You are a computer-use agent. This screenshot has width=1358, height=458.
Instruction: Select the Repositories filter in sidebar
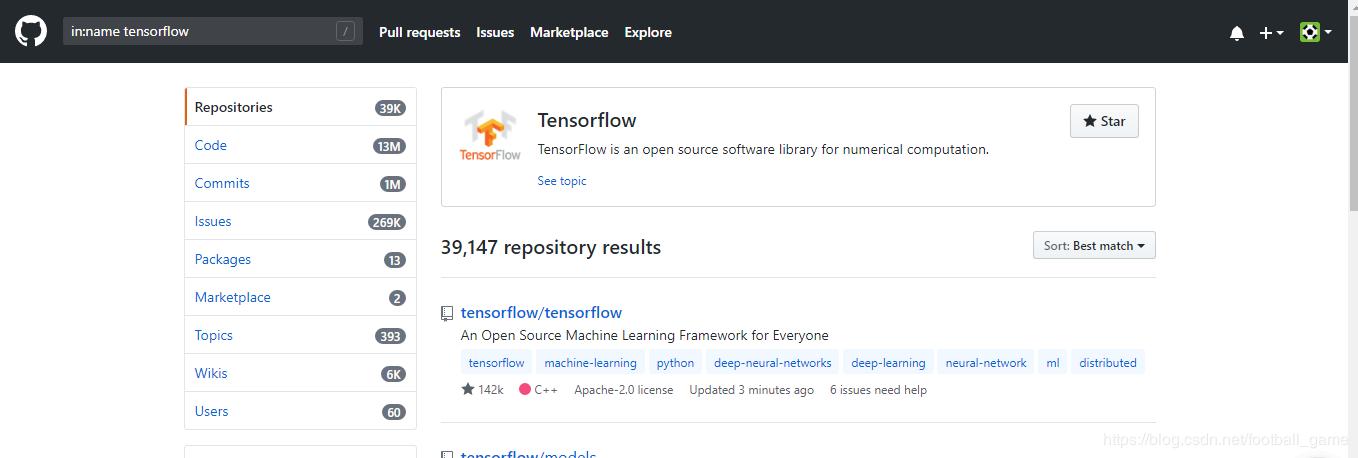[300, 107]
